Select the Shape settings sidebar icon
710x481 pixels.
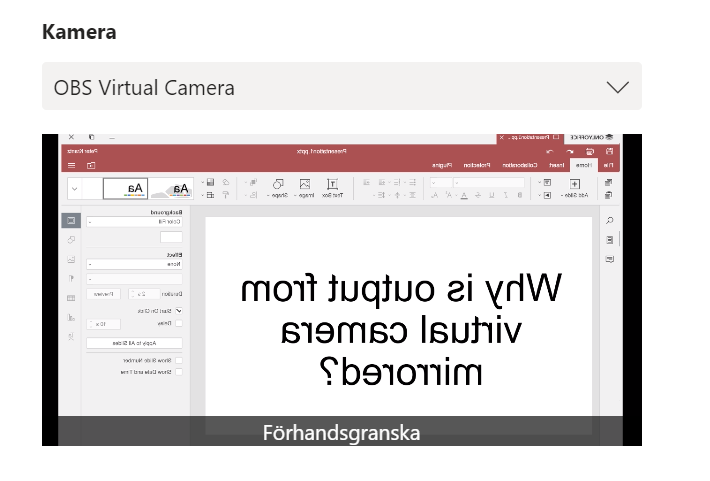tap(71, 240)
